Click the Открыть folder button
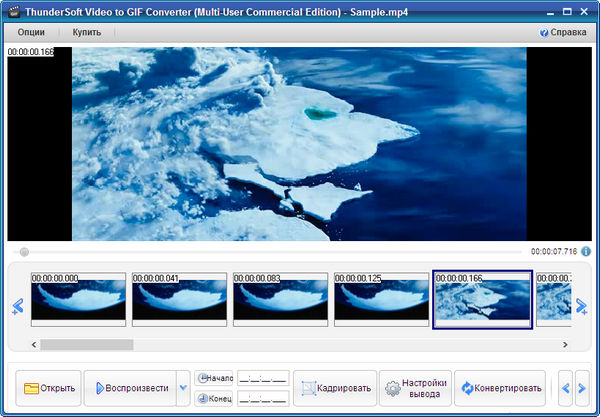Viewport: 600px width, 417px height. pos(48,388)
